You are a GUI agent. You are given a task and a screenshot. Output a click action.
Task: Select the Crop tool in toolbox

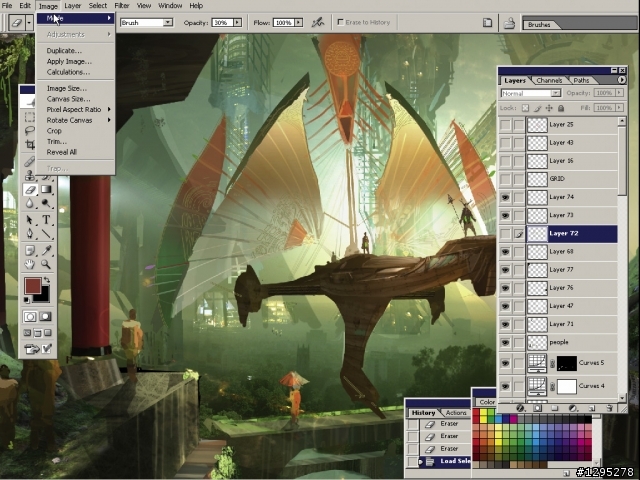point(29,144)
